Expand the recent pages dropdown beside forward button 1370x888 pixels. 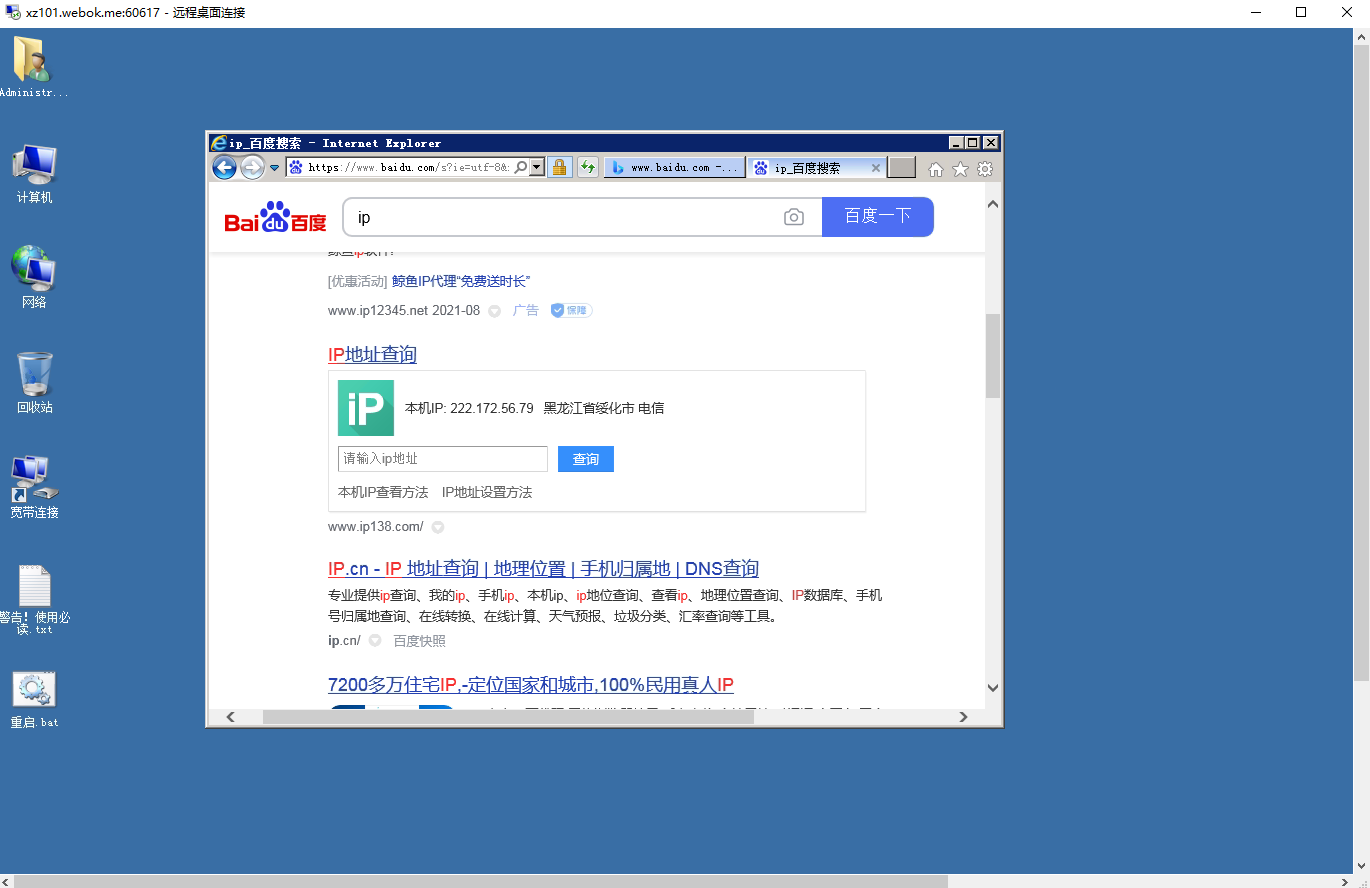[x=274, y=168]
